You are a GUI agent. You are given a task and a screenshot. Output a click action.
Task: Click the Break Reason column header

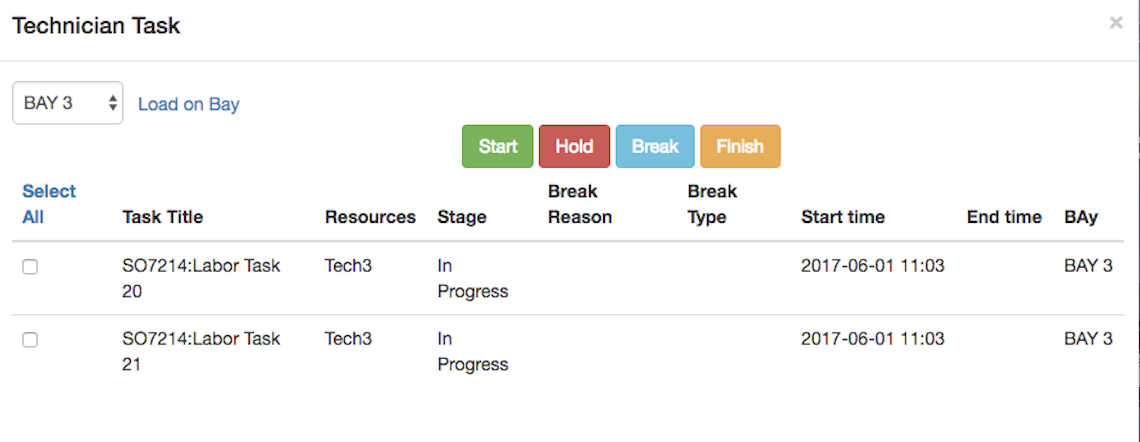(580, 204)
